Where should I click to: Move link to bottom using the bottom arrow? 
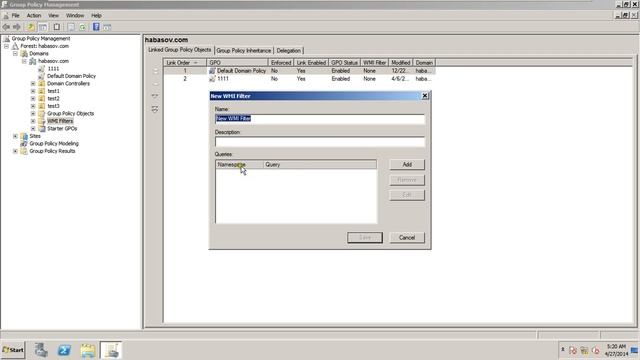(x=155, y=109)
